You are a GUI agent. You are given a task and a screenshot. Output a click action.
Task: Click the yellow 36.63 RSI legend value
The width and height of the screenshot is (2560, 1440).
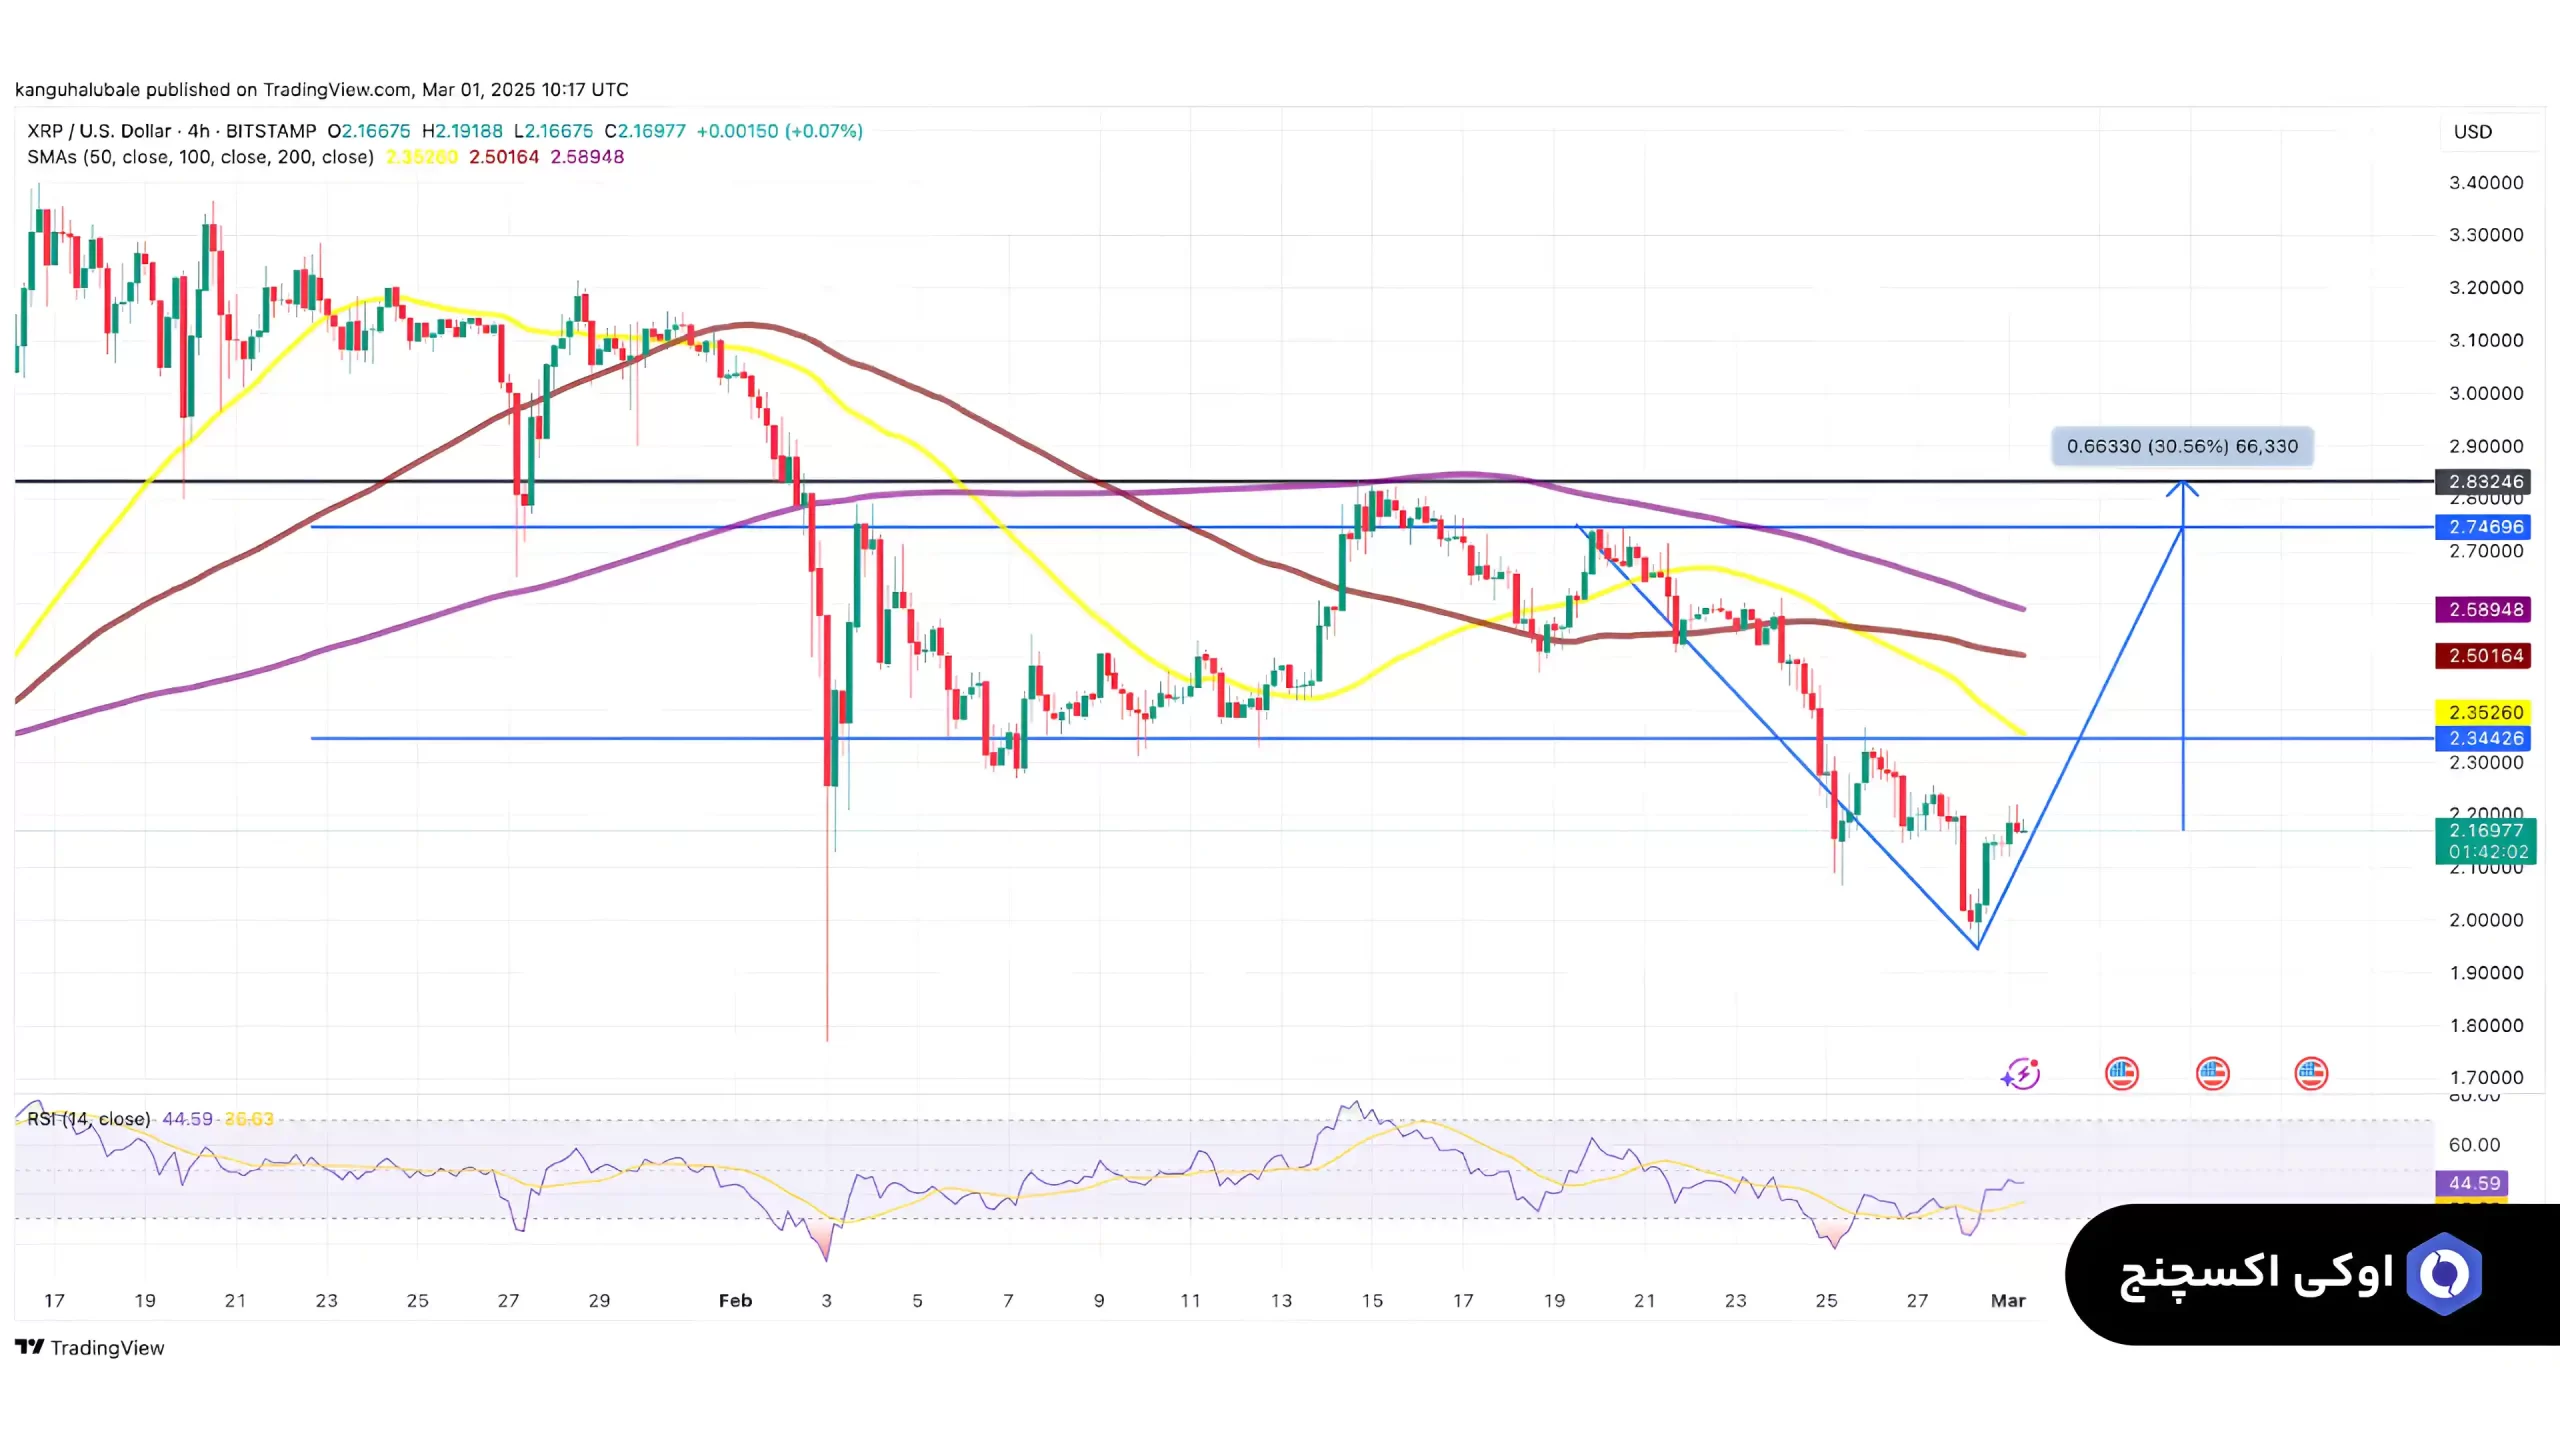coord(249,1119)
